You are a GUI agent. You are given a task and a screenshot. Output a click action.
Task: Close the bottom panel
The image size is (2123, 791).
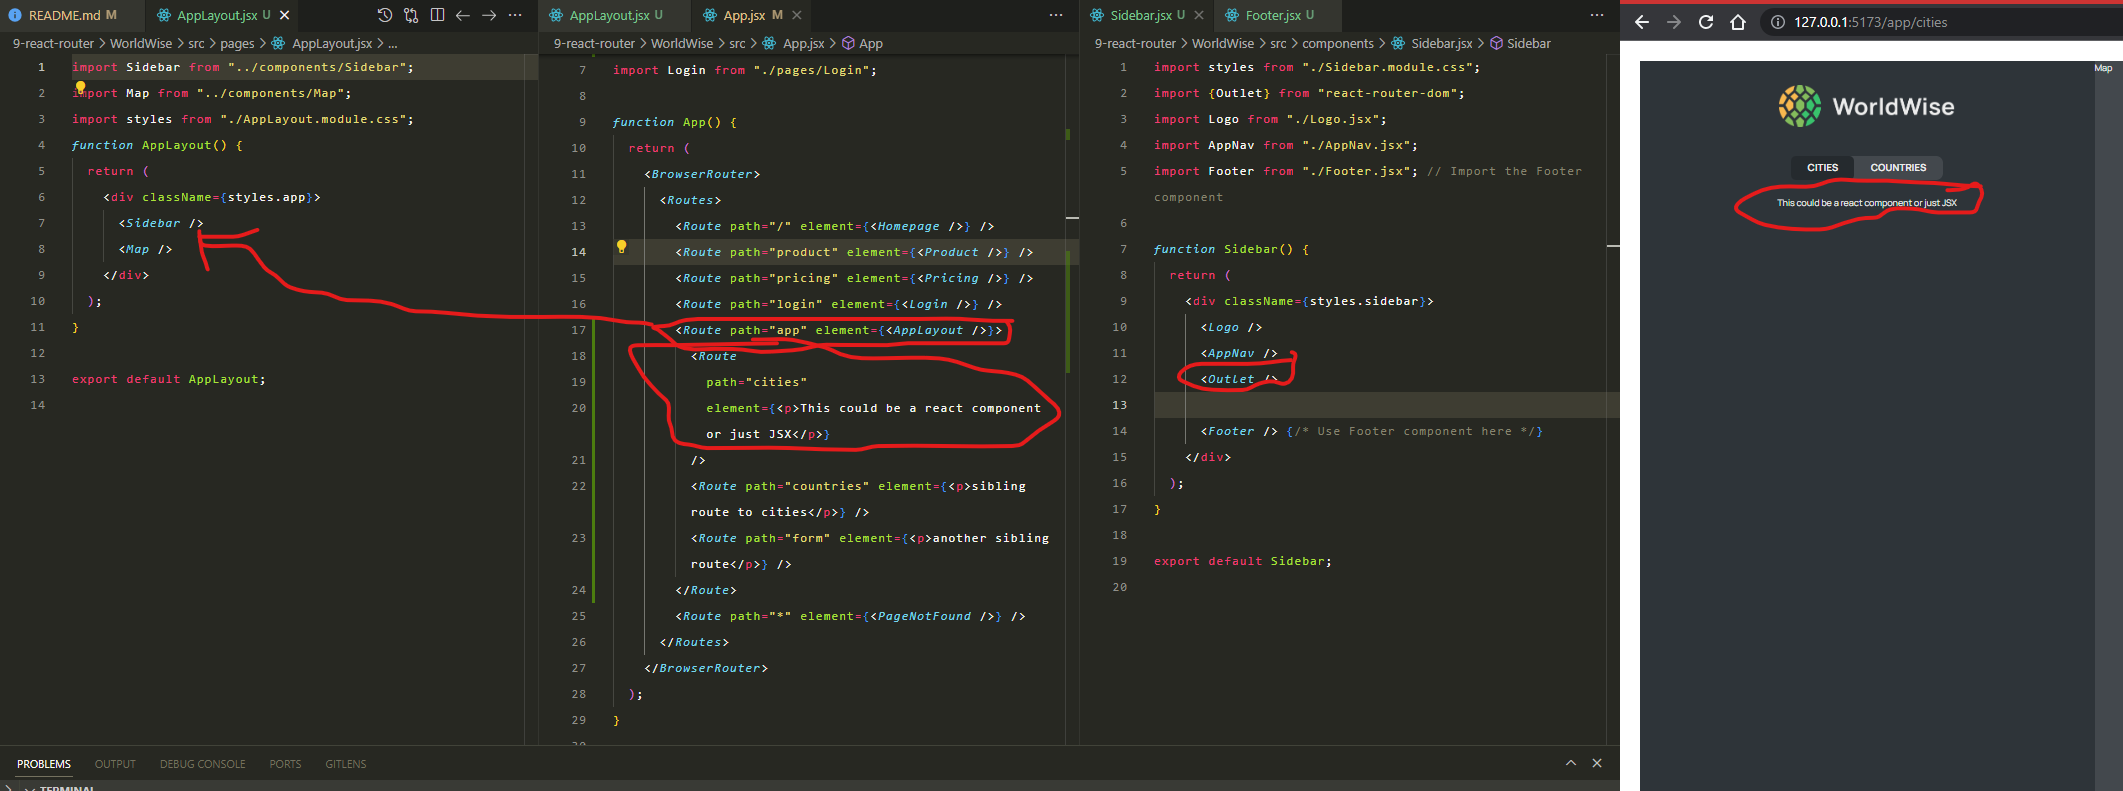coord(1597,763)
